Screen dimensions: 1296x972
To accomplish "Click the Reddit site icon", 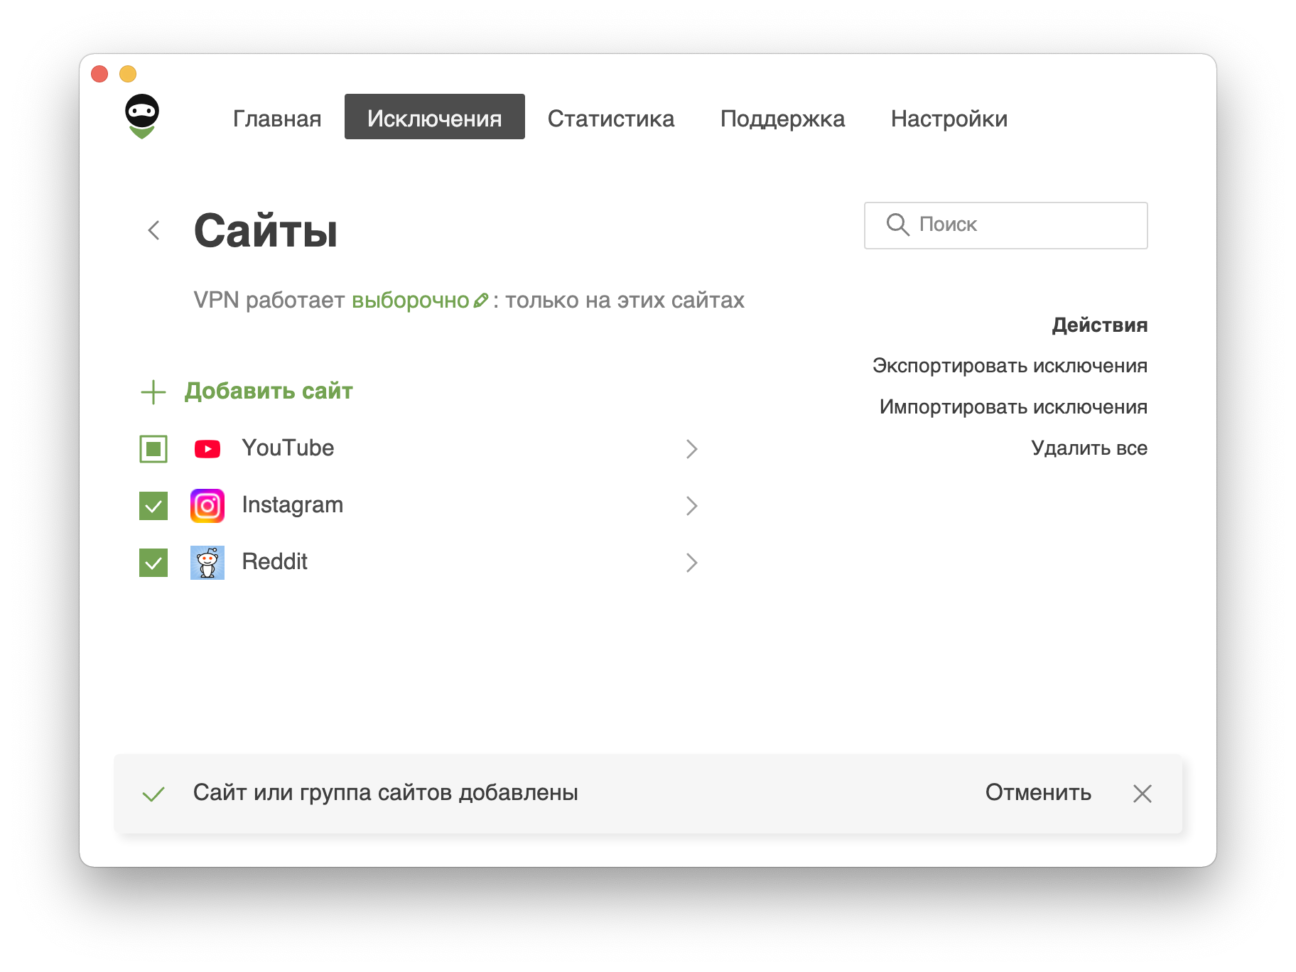I will [x=207, y=563].
